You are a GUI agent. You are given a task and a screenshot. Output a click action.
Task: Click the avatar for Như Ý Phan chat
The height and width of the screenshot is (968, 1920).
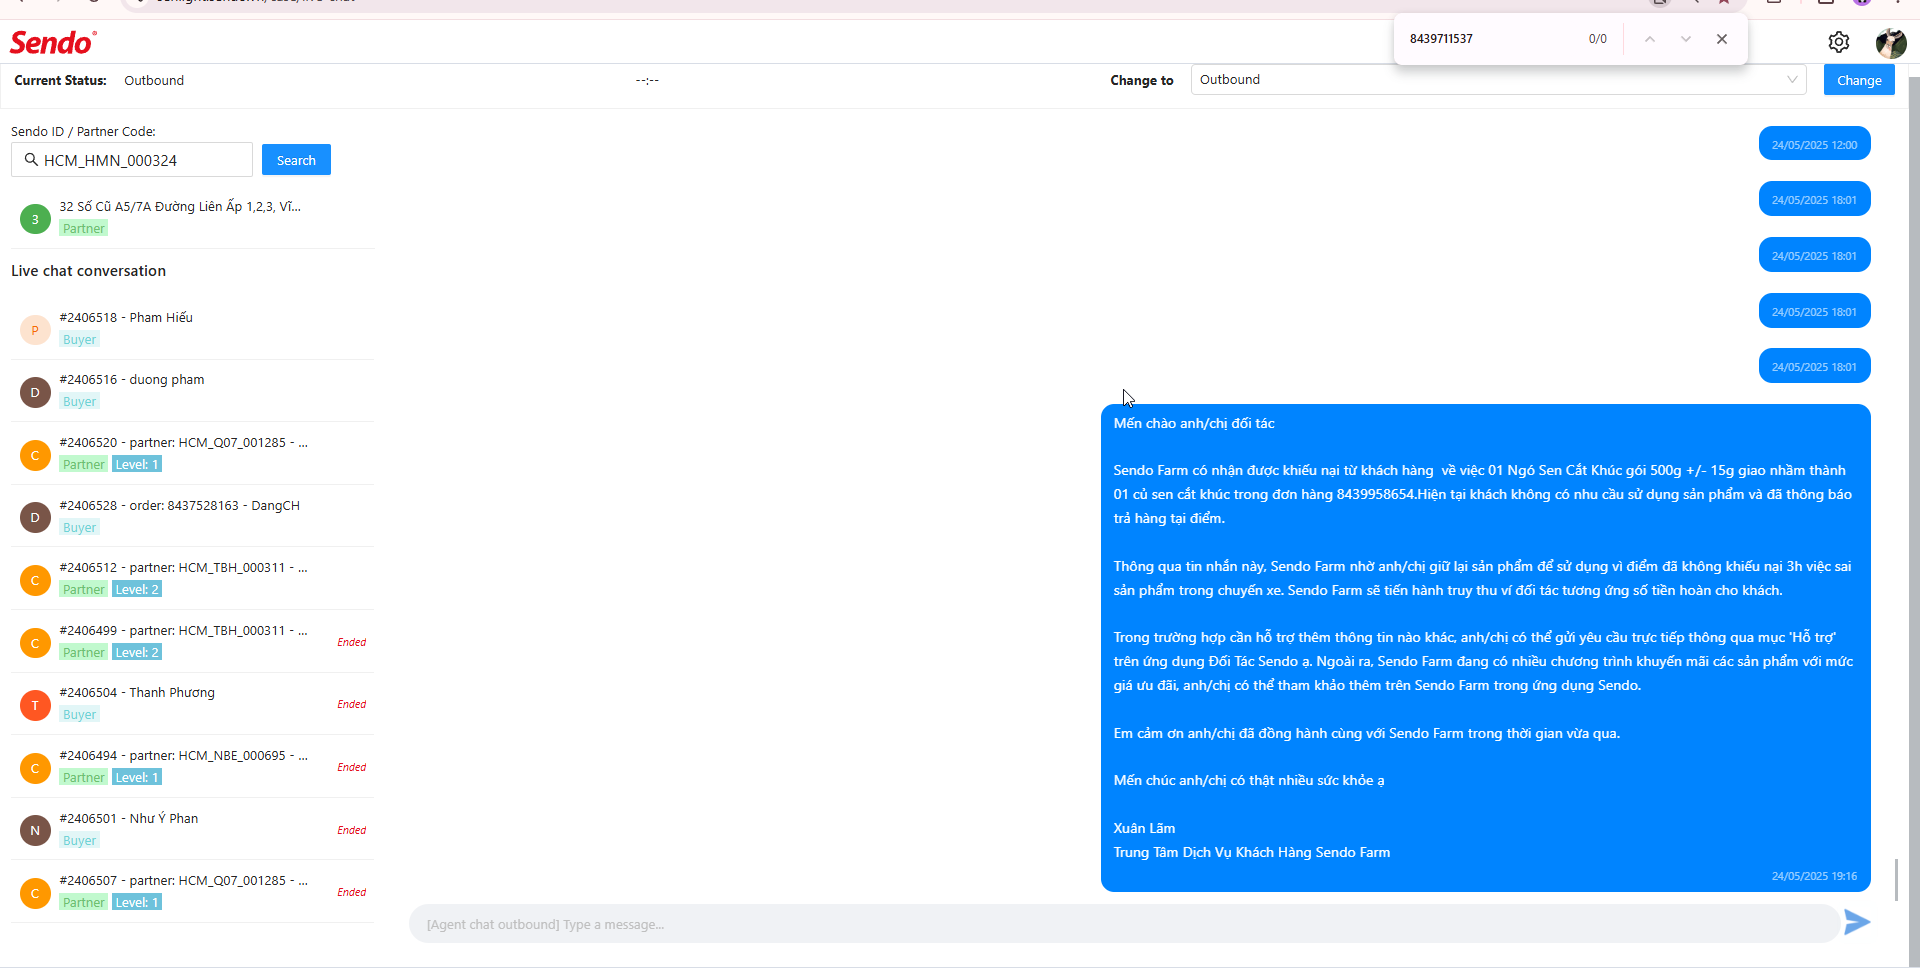(35, 830)
